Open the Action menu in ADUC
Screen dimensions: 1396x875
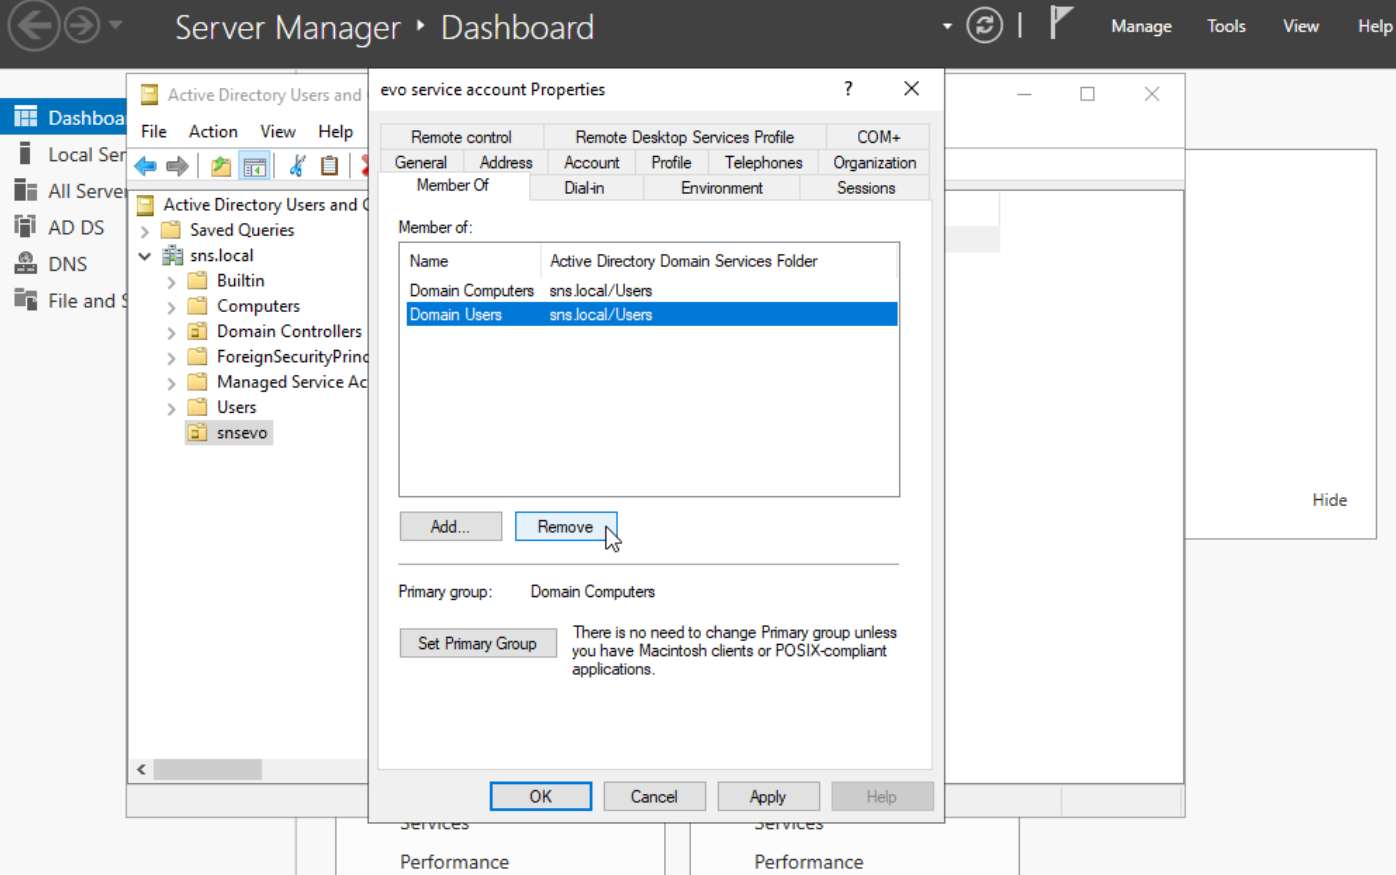pyautogui.click(x=213, y=131)
